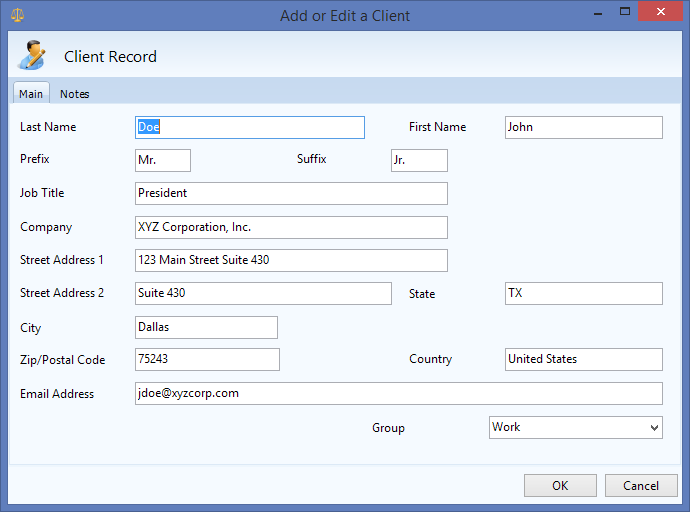Select the Main tab

click(31, 94)
